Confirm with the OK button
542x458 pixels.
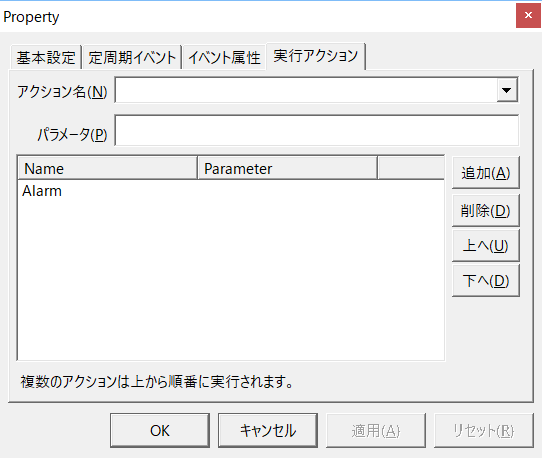160,430
